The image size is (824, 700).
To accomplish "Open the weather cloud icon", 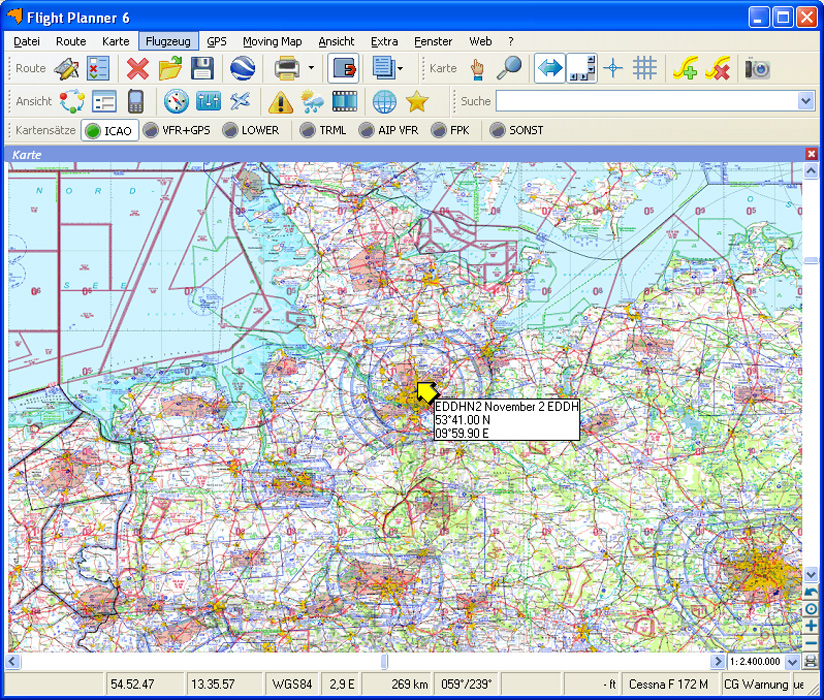I will click(x=312, y=101).
